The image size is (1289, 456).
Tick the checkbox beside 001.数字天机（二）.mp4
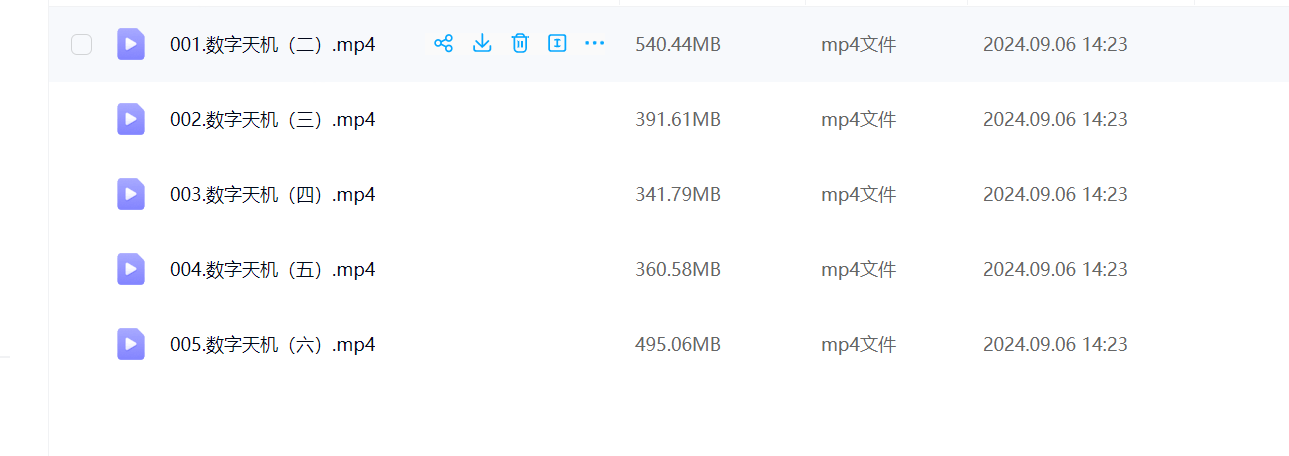pyautogui.click(x=82, y=44)
